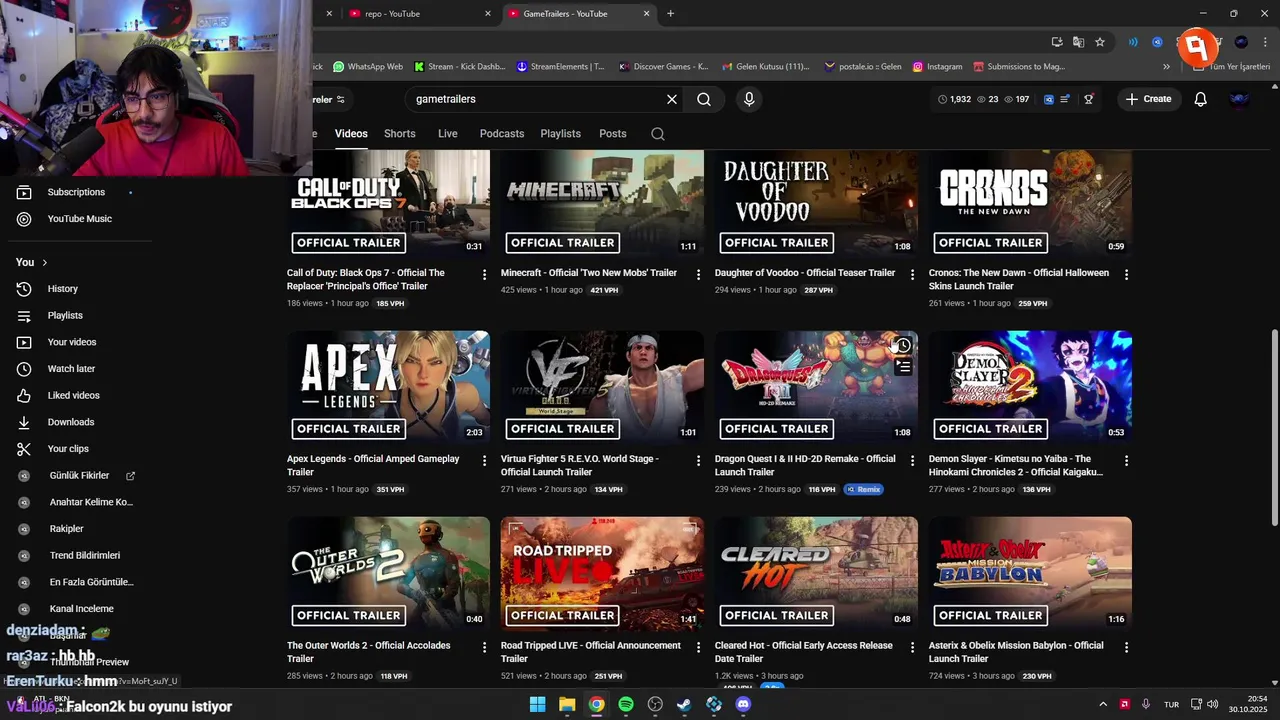Clear the gametrailers search text
The image size is (1280, 720).
pyautogui.click(x=672, y=99)
